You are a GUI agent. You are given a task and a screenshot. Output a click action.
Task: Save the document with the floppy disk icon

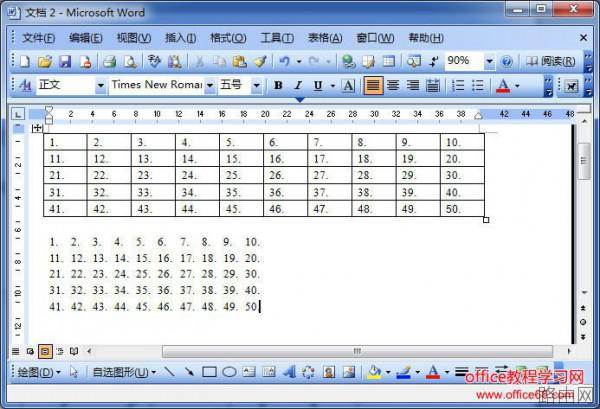click(x=65, y=62)
